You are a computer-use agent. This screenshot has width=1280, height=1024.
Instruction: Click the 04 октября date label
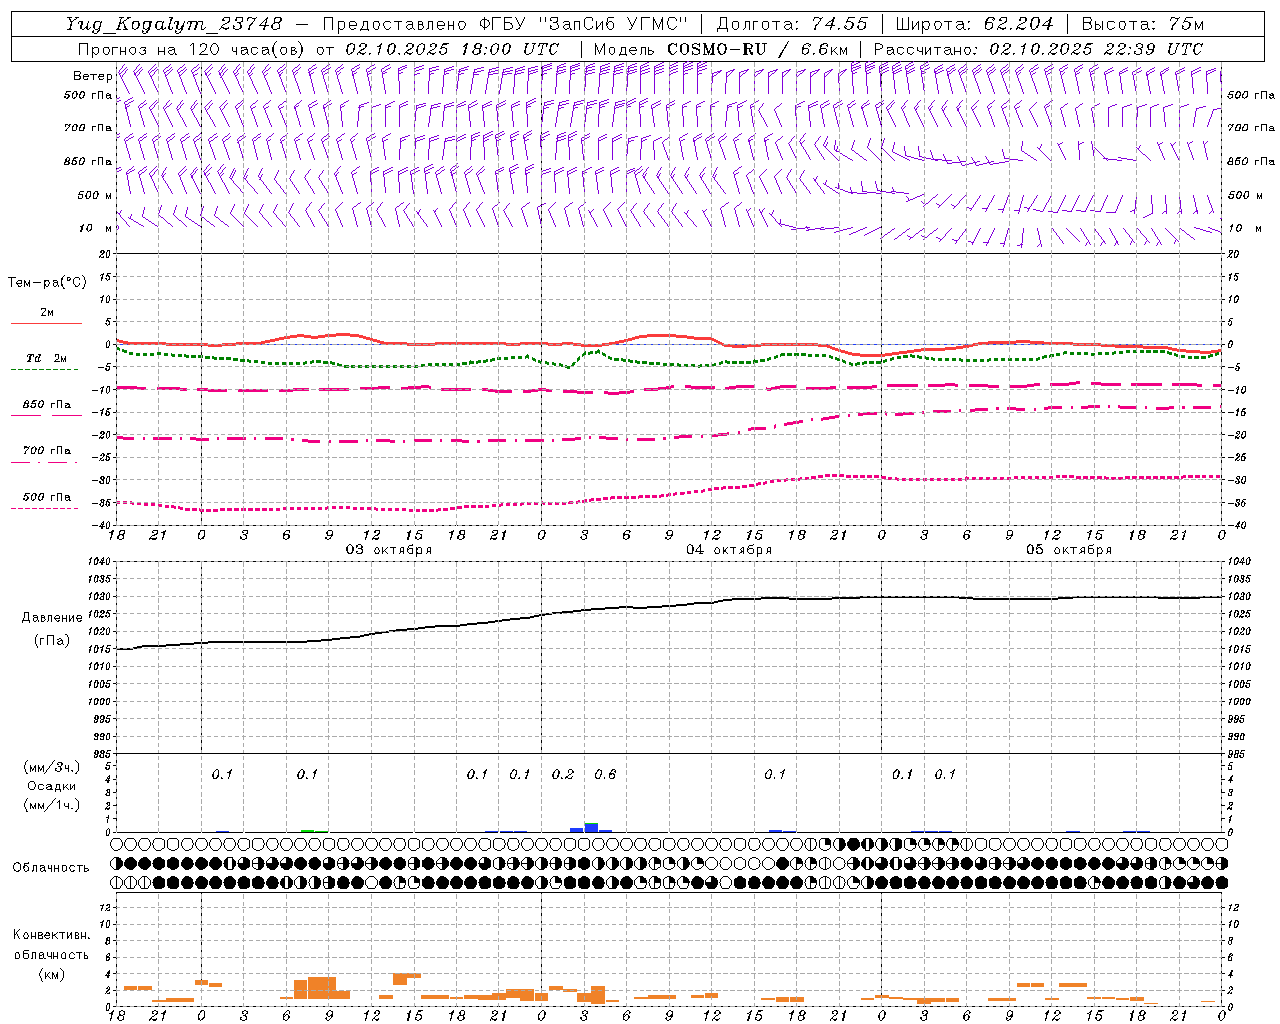[729, 550]
